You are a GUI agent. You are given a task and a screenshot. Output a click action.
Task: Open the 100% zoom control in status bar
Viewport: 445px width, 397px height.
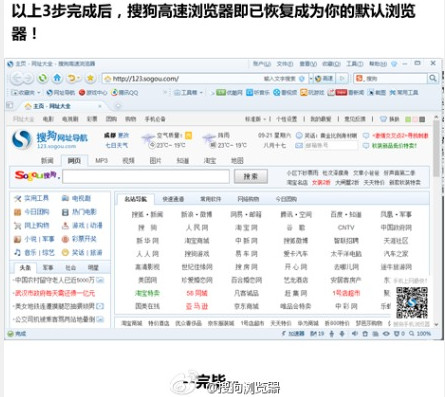(x=420, y=333)
